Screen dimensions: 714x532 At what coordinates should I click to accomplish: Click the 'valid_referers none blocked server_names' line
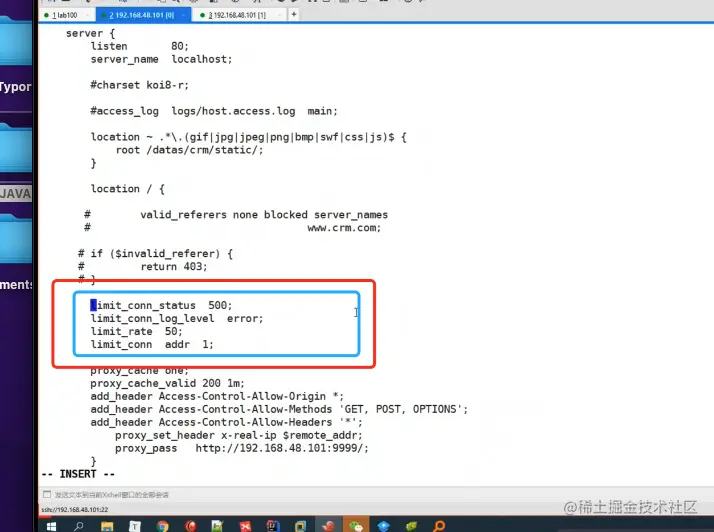pos(264,215)
